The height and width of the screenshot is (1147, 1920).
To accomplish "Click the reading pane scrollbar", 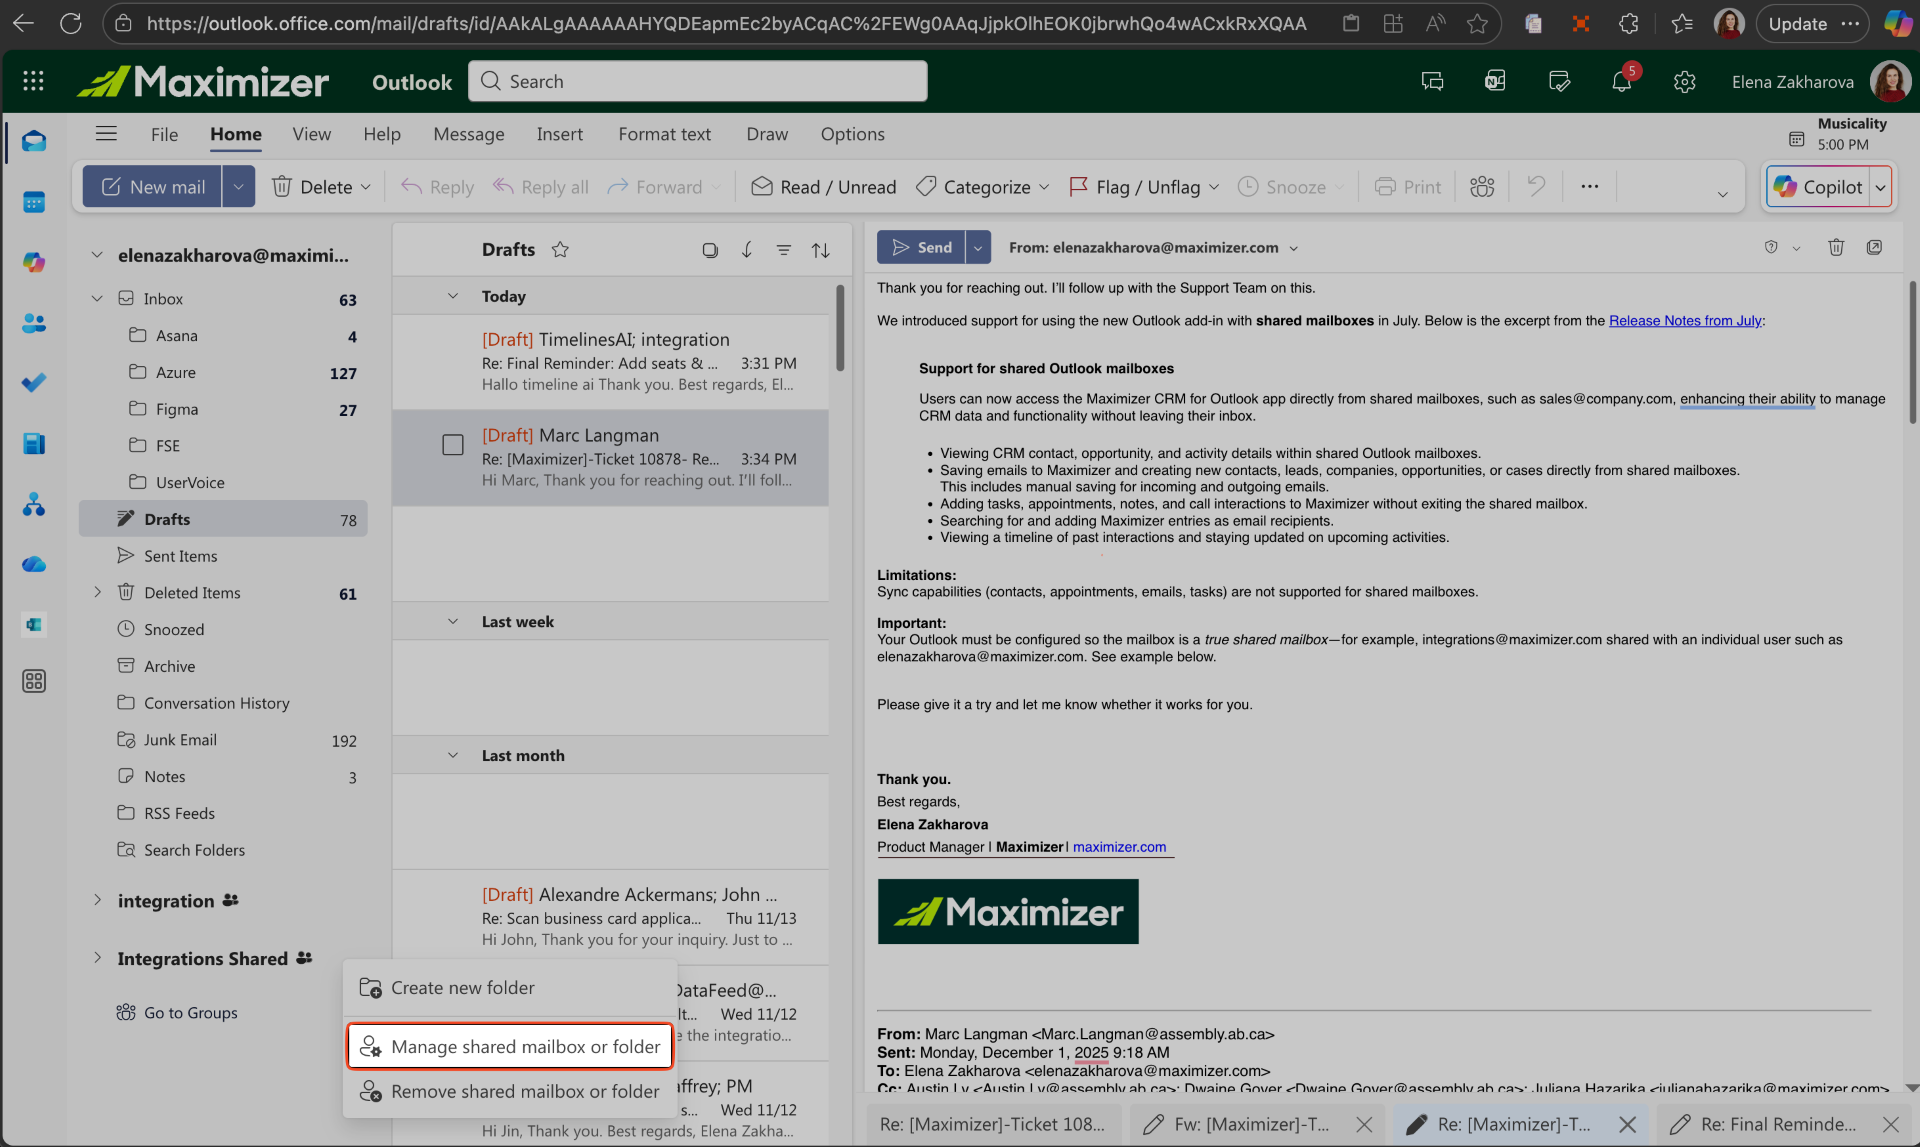I will point(1912,350).
